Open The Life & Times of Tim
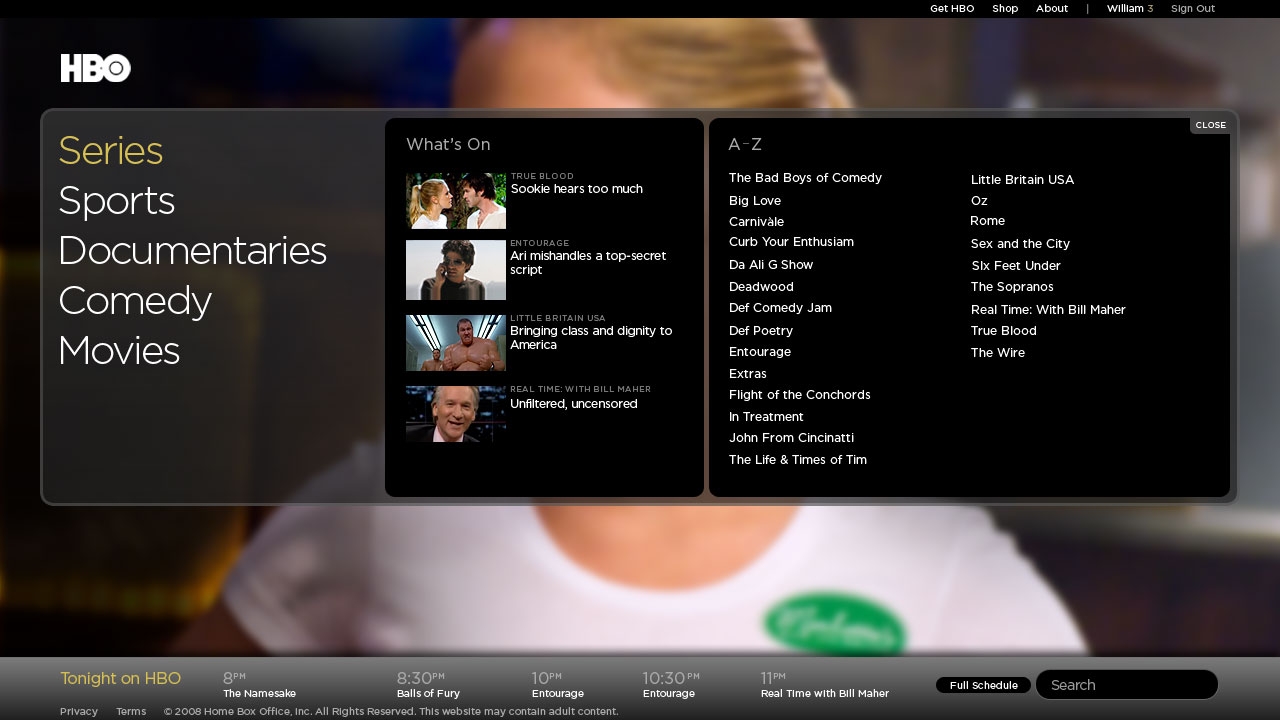This screenshot has height=720, width=1280. (798, 460)
